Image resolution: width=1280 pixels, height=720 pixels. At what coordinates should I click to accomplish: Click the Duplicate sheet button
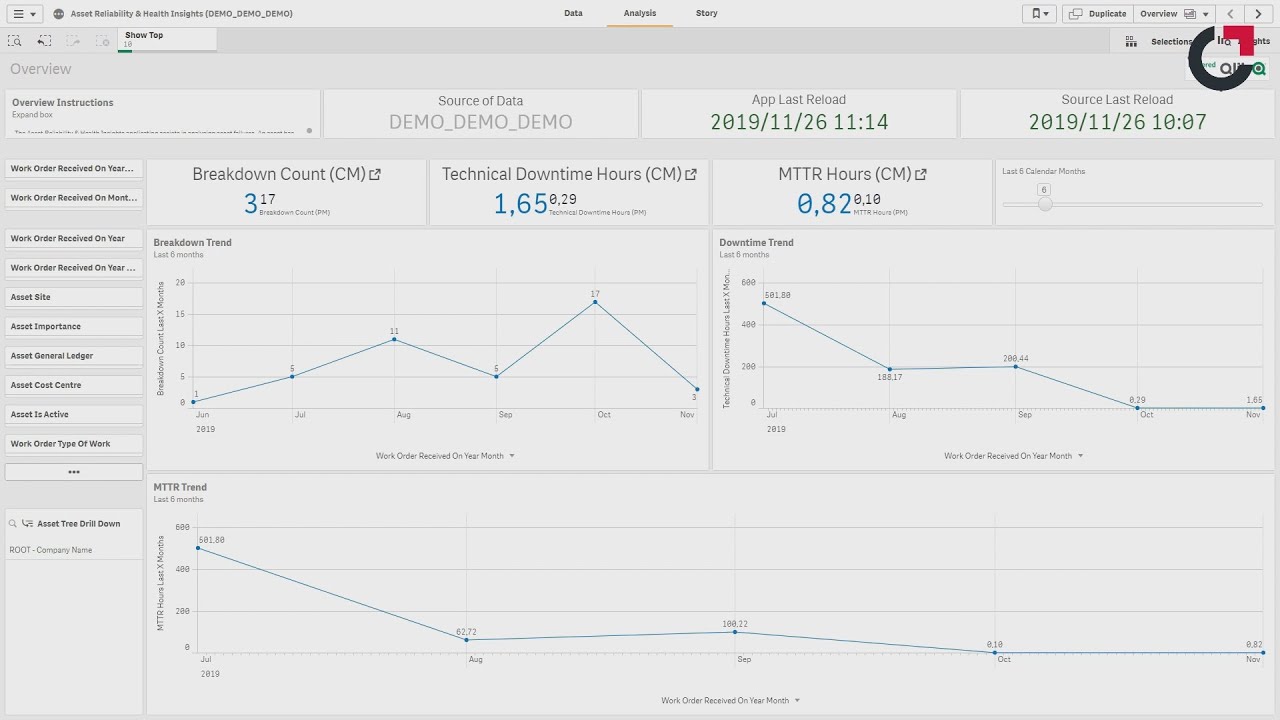pyautogui.click(x=1099, y=14)
